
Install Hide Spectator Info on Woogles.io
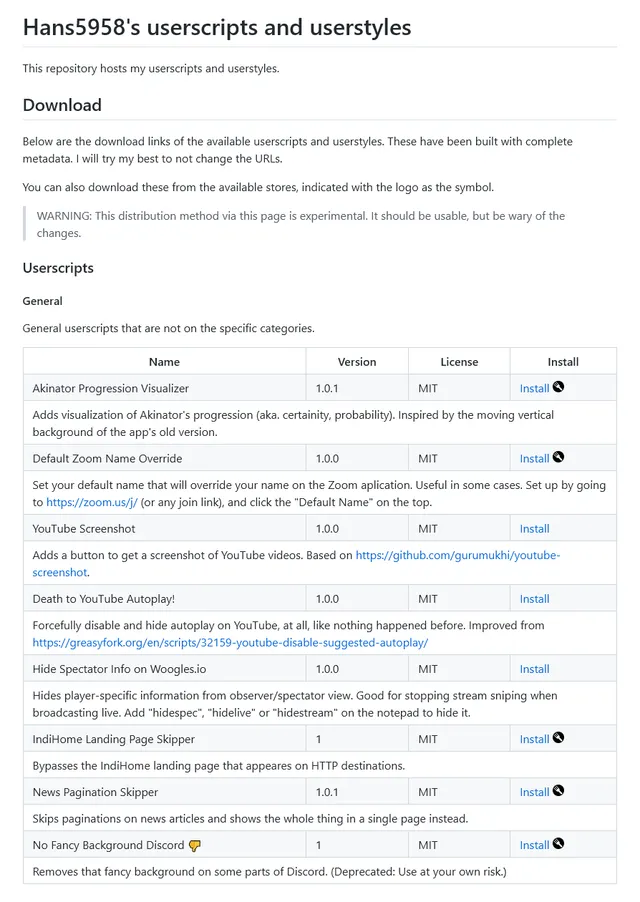click(x=534, y=668)
